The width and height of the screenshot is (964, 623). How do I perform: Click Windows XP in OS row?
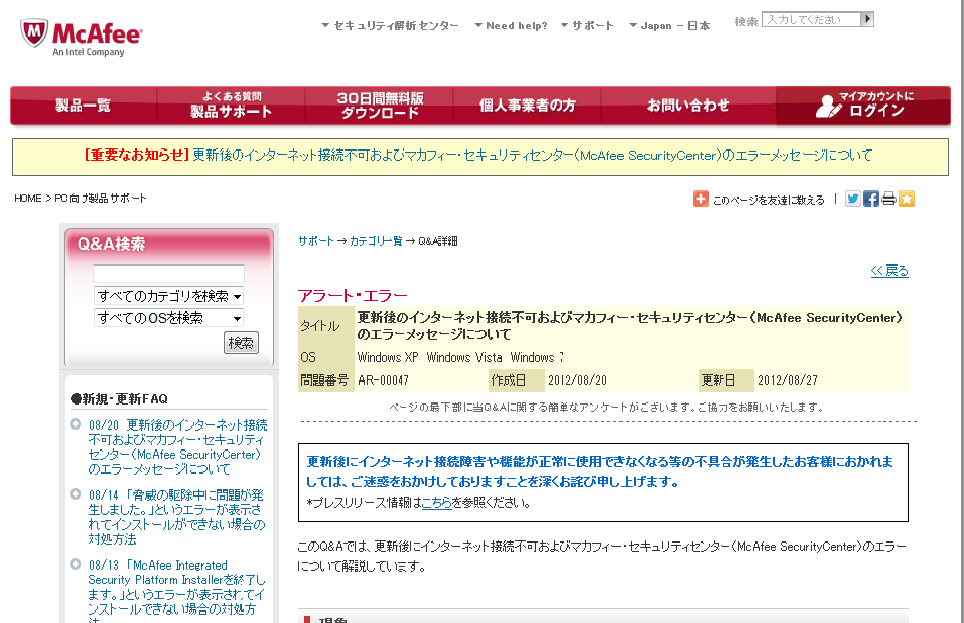[x=388, y=357]
